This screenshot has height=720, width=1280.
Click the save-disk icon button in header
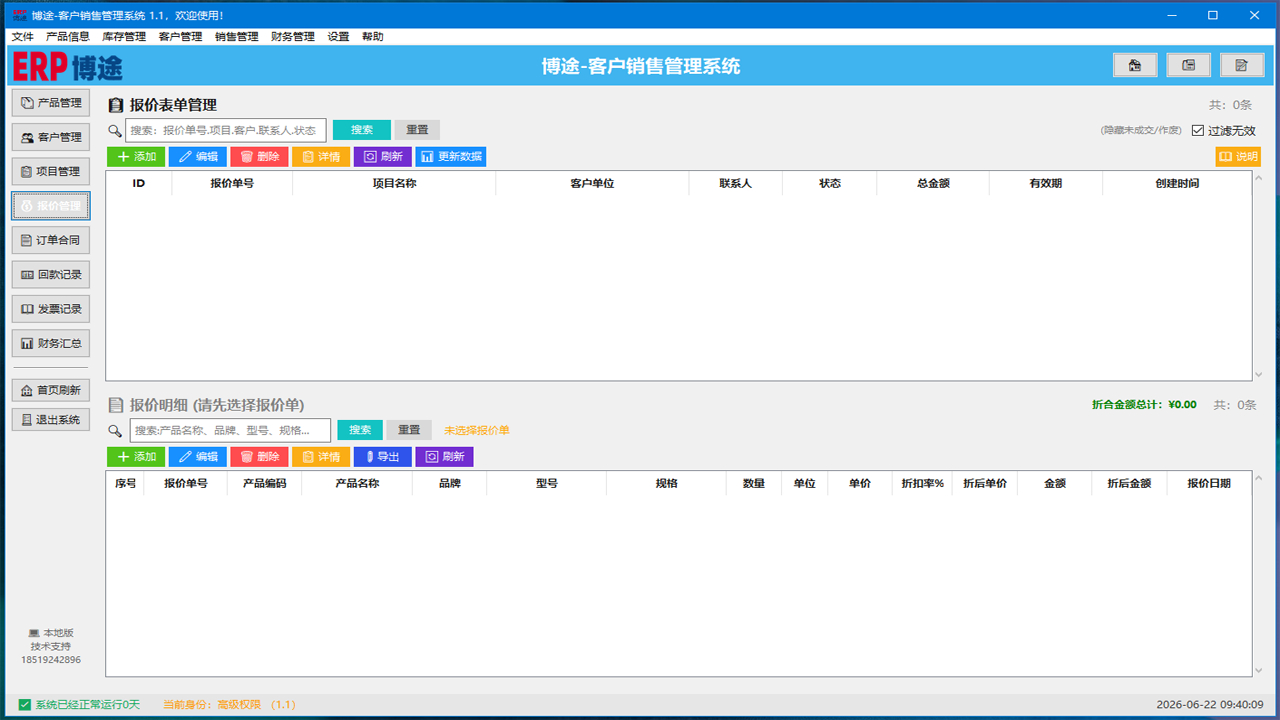pyautogui.click(x=1188, y=65)
